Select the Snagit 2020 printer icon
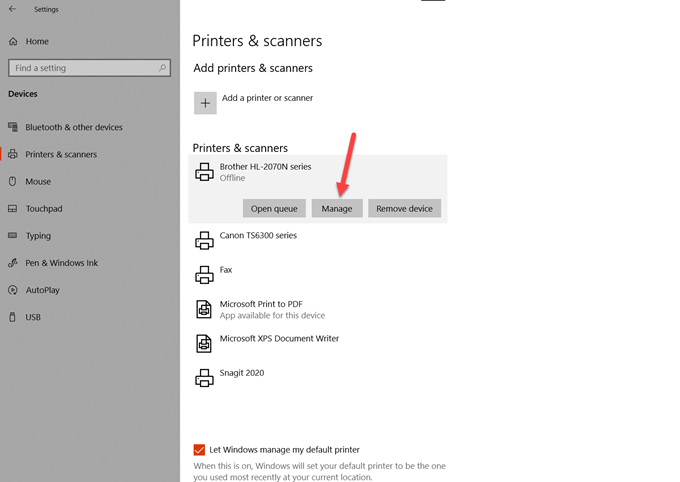Image resolution: width=680 pixels, height=482 pixels. click(x=204, y=377)
